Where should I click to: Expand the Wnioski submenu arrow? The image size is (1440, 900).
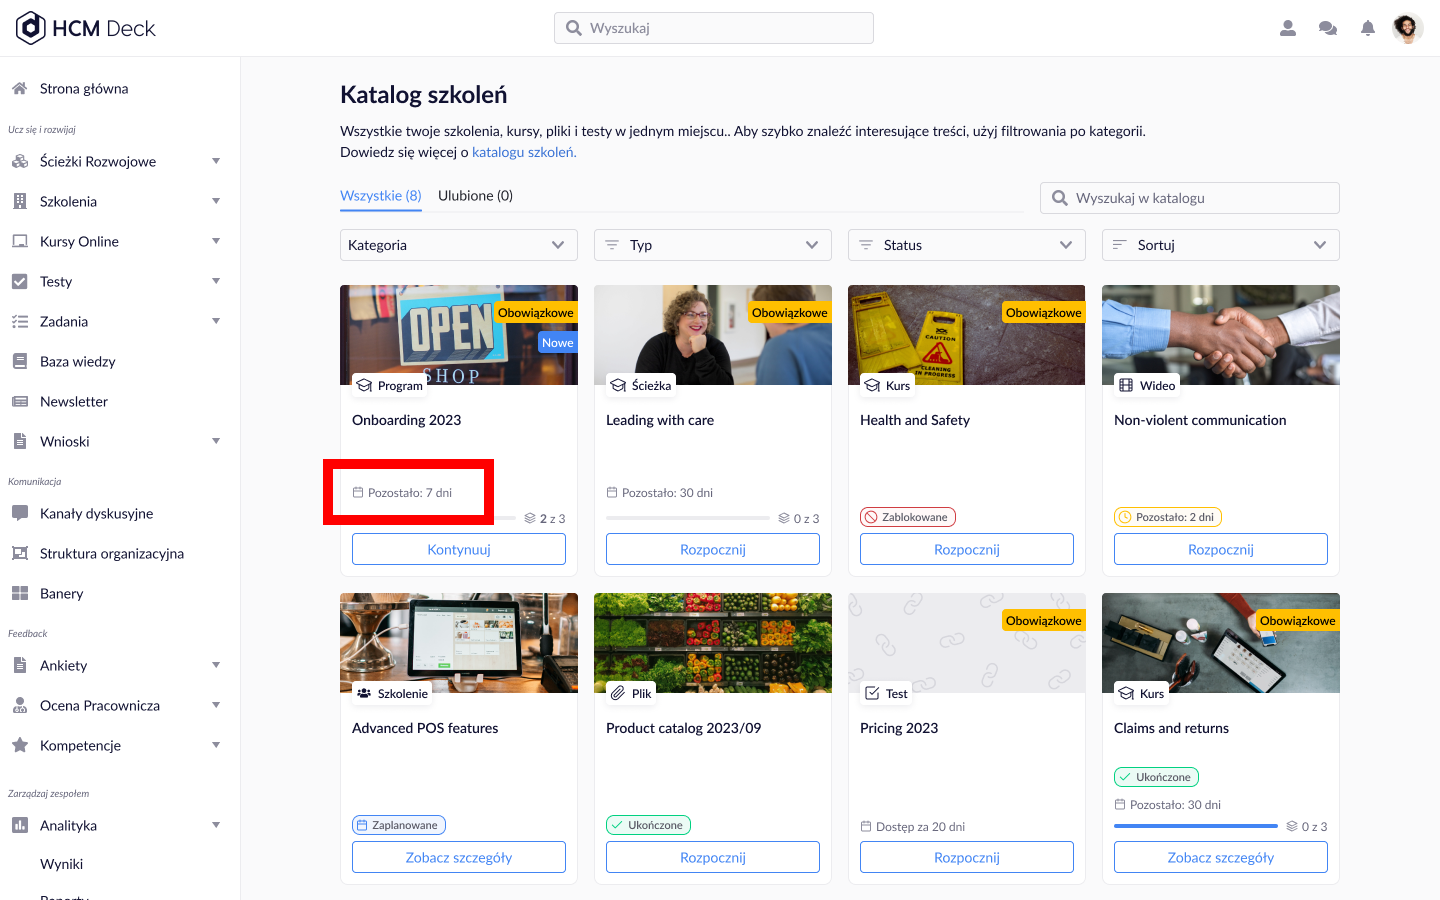(216, 441)
